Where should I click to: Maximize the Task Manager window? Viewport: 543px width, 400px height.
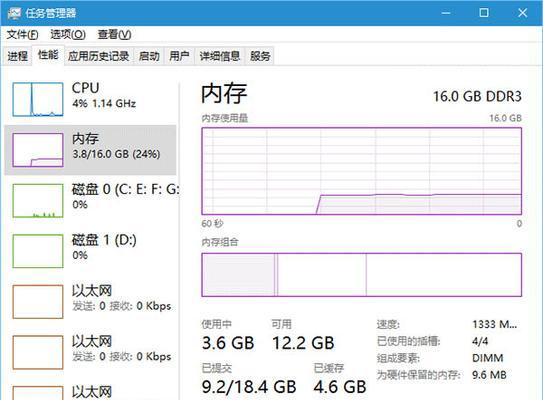[484, 13]
